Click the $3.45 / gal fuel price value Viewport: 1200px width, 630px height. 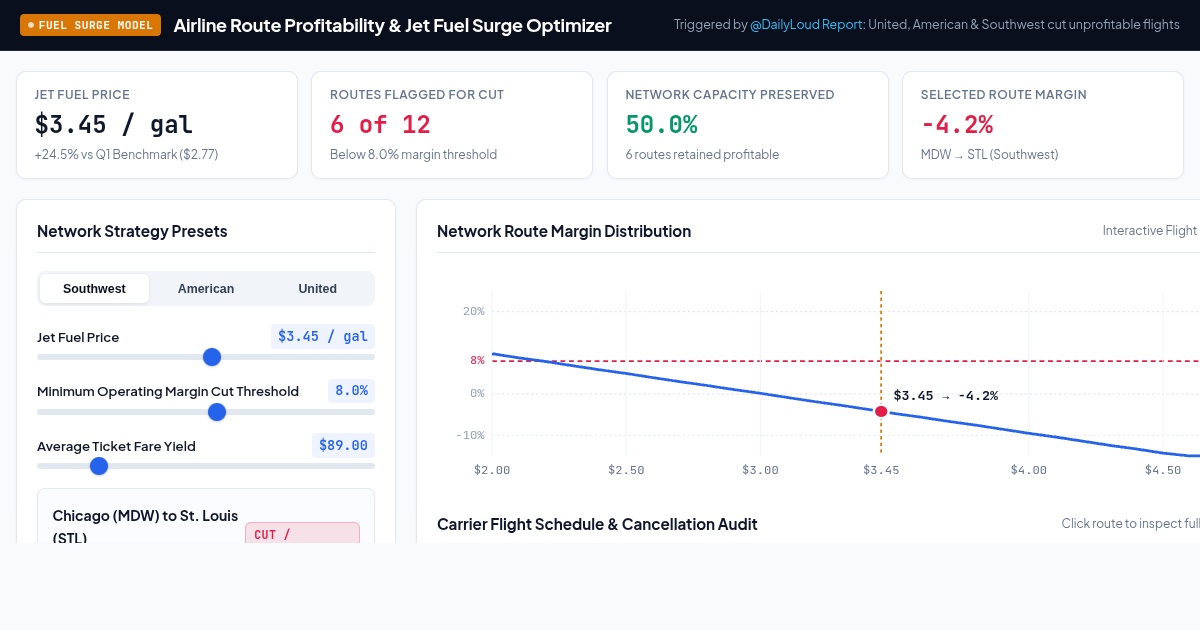323,336
